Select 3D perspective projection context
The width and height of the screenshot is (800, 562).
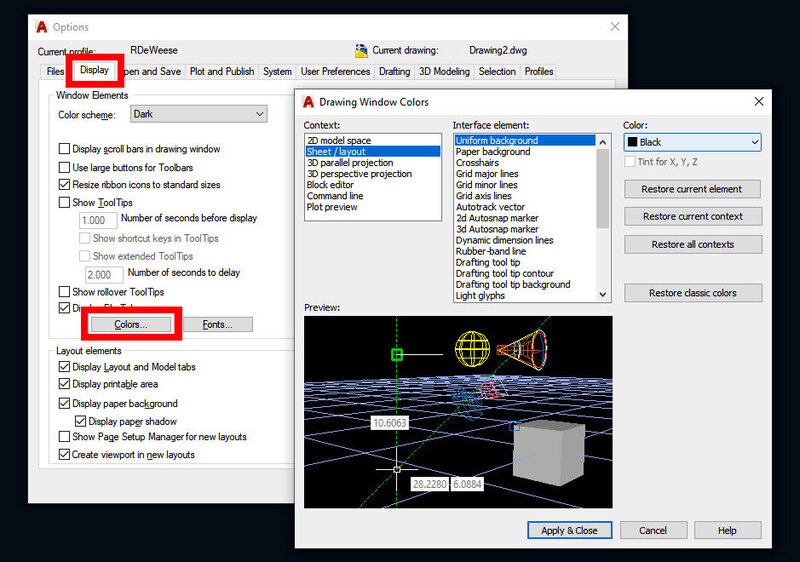372,174
